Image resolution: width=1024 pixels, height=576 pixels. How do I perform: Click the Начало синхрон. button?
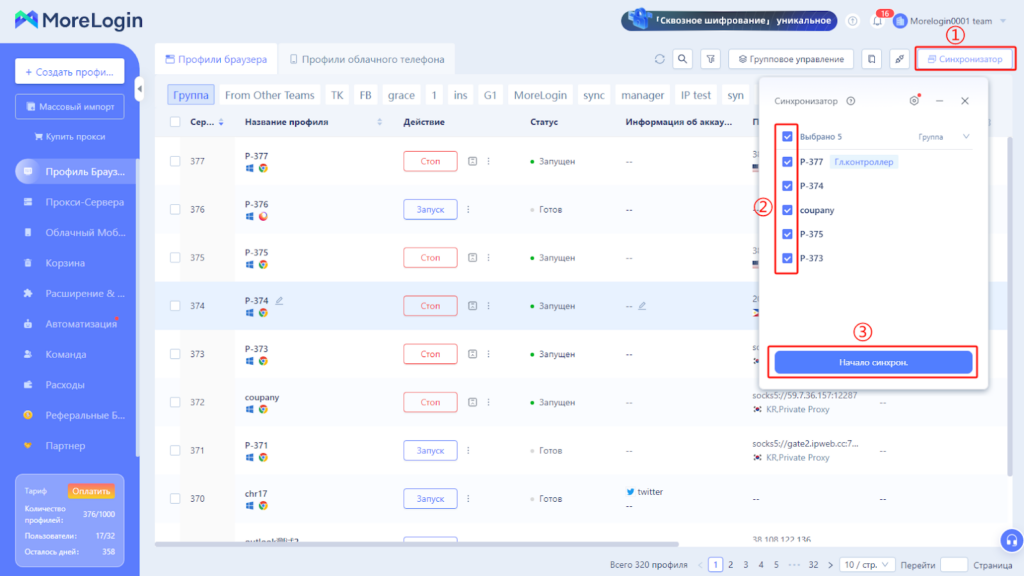(x=873, y=362)
